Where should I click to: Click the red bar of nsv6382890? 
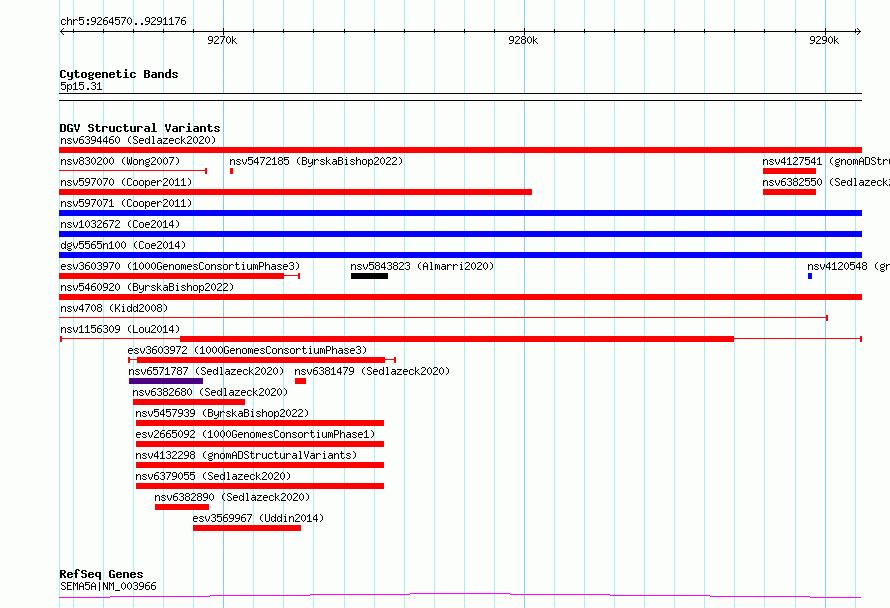(182, 507)
